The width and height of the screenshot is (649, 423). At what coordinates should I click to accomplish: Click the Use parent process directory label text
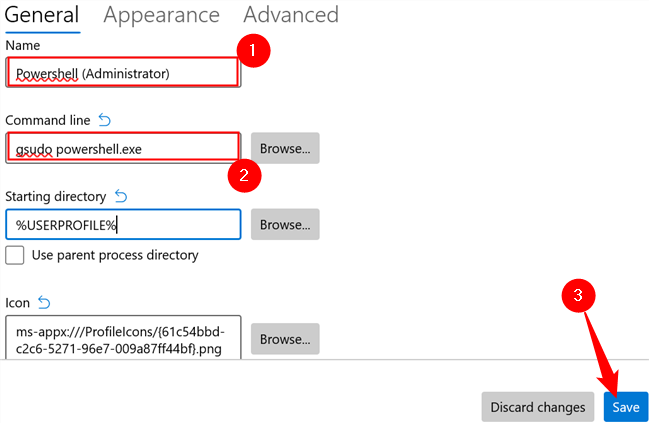pos(115,255)
